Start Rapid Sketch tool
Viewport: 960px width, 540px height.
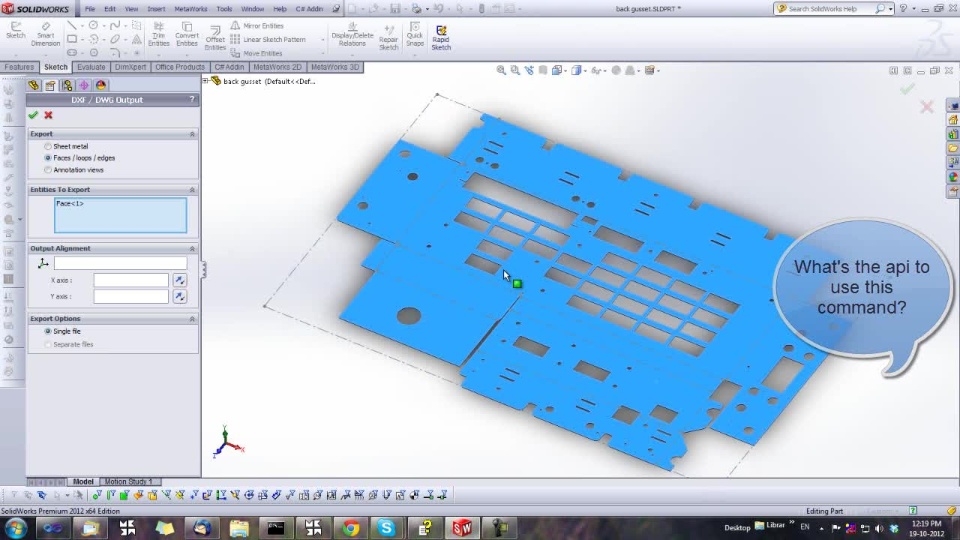click(x=441, y=37)
